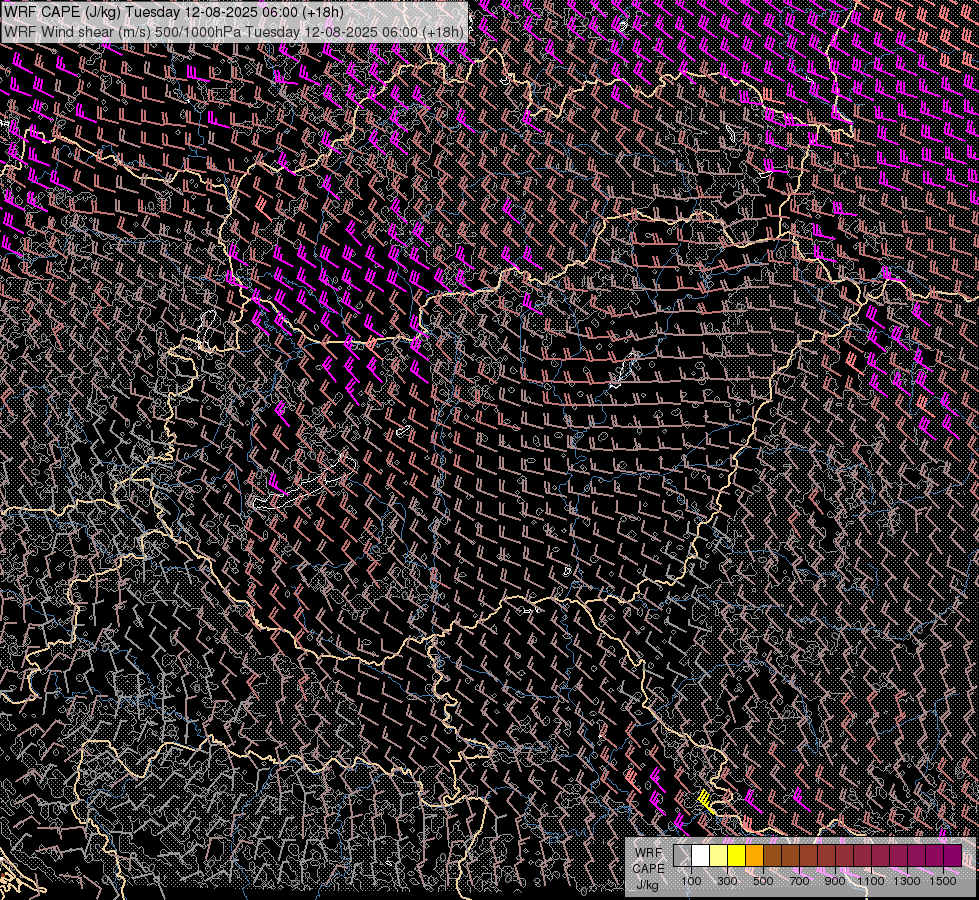Click the legend label 500
This screenshot has height=900, width=979.
pos(763,881)
